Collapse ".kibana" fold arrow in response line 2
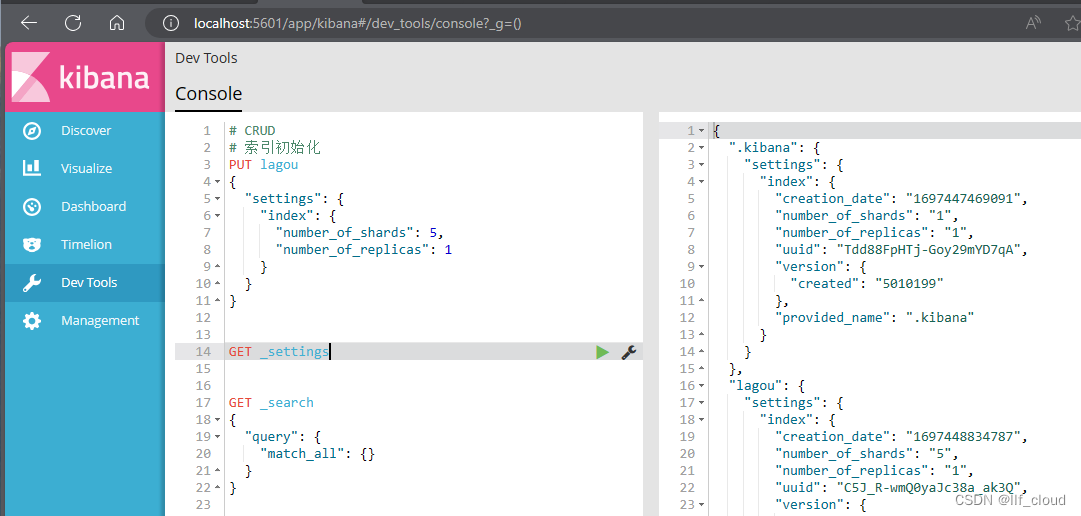 pyautogui.click(x=701, y=148)
